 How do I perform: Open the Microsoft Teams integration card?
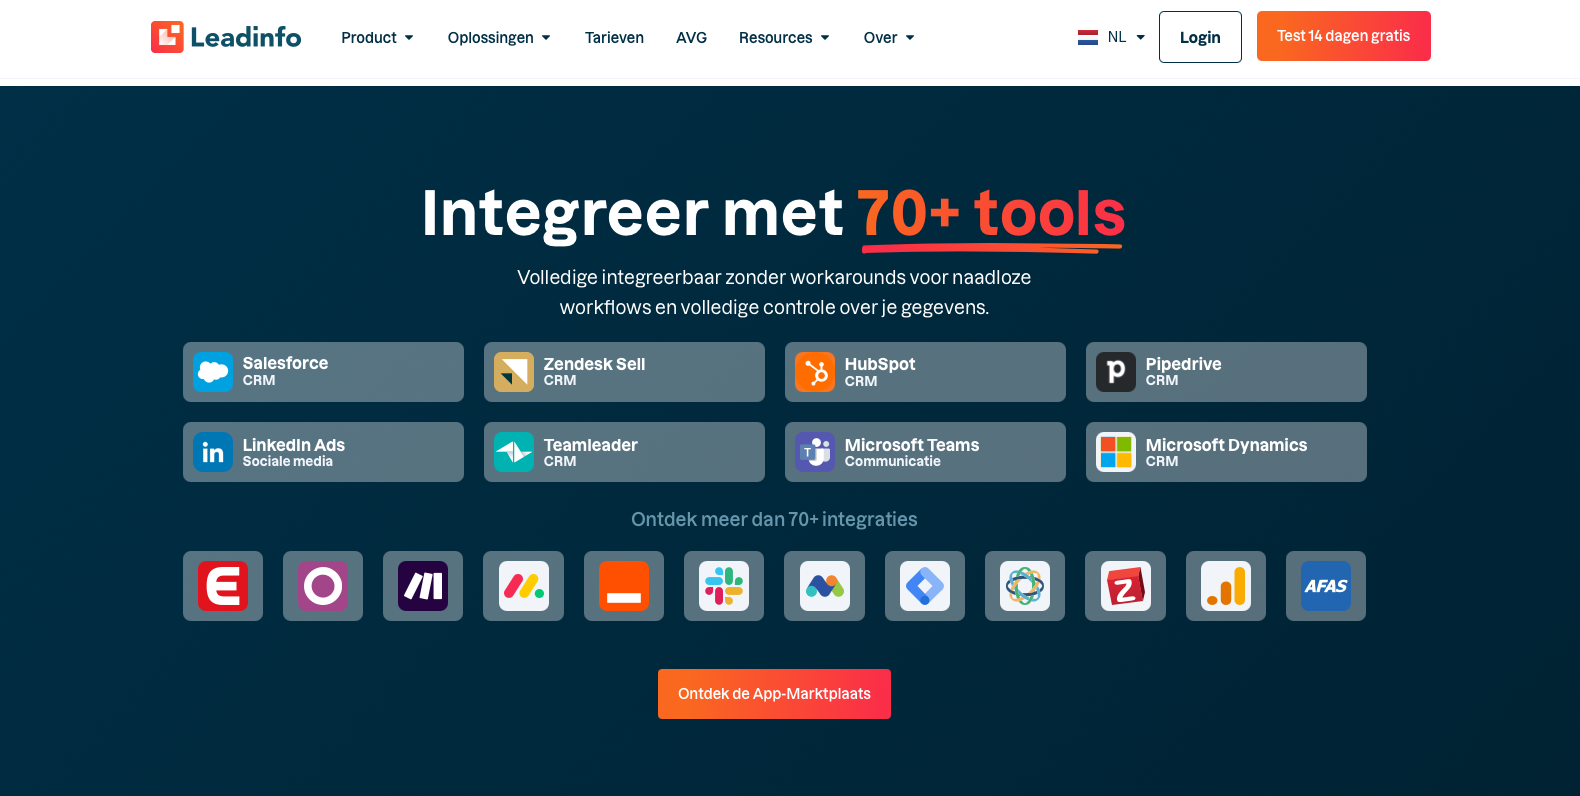click(x=925, y=452)
